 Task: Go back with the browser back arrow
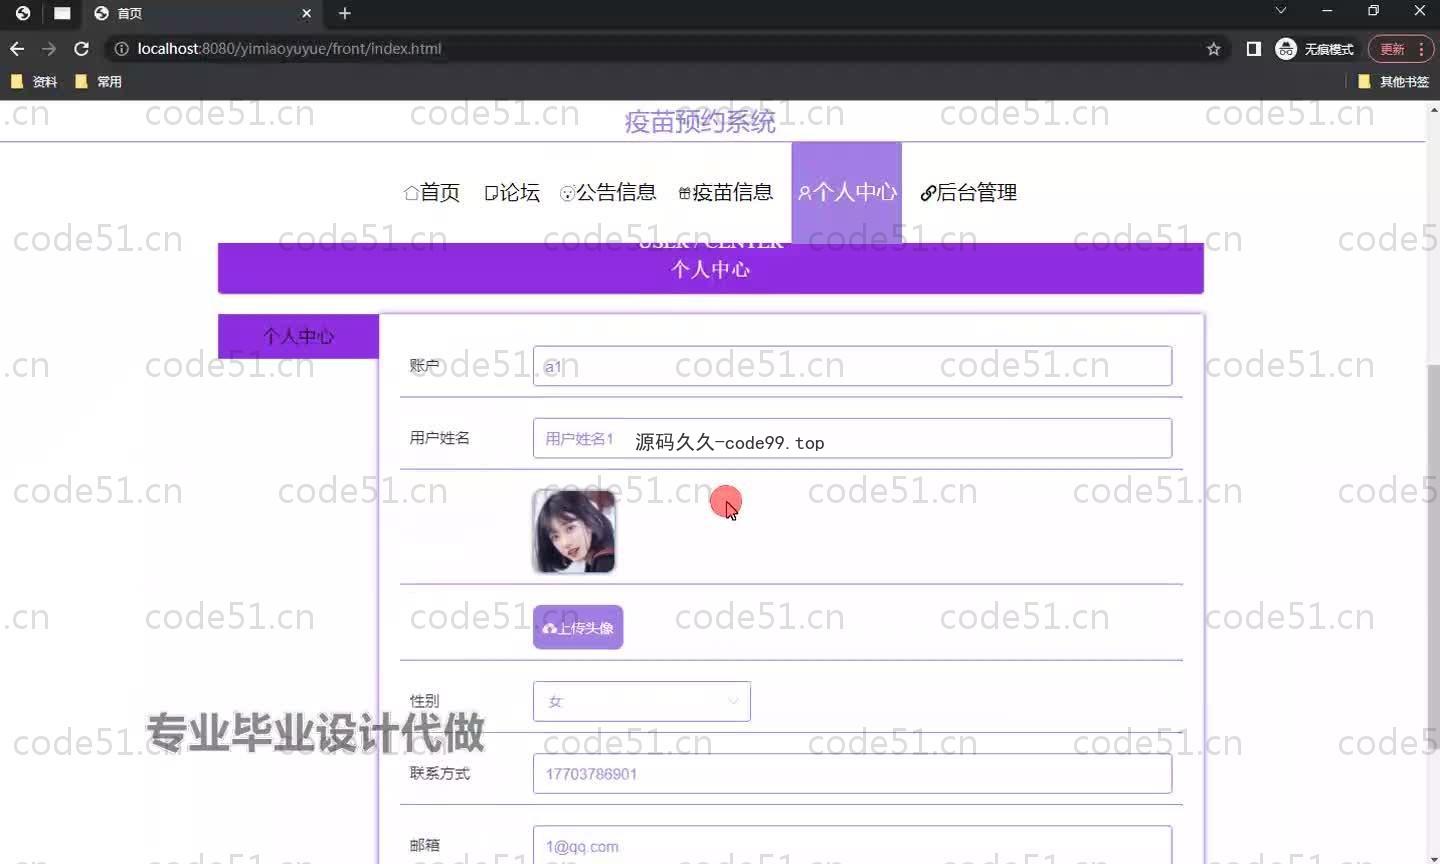coord(17,48)
